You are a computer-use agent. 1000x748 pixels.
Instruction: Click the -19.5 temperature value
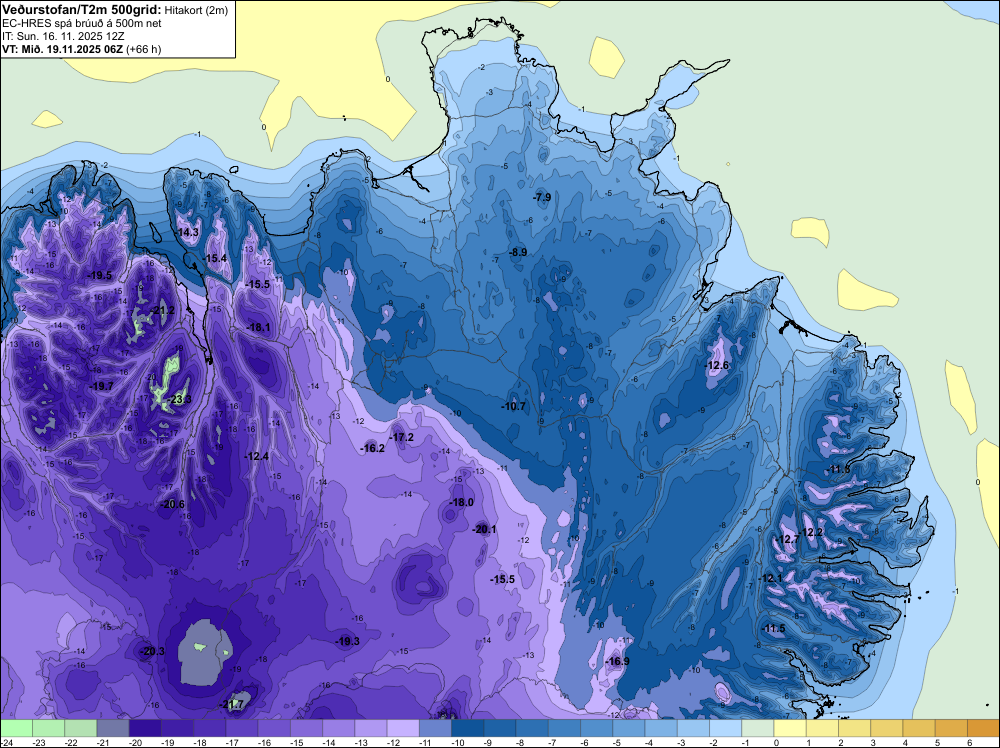99,275
